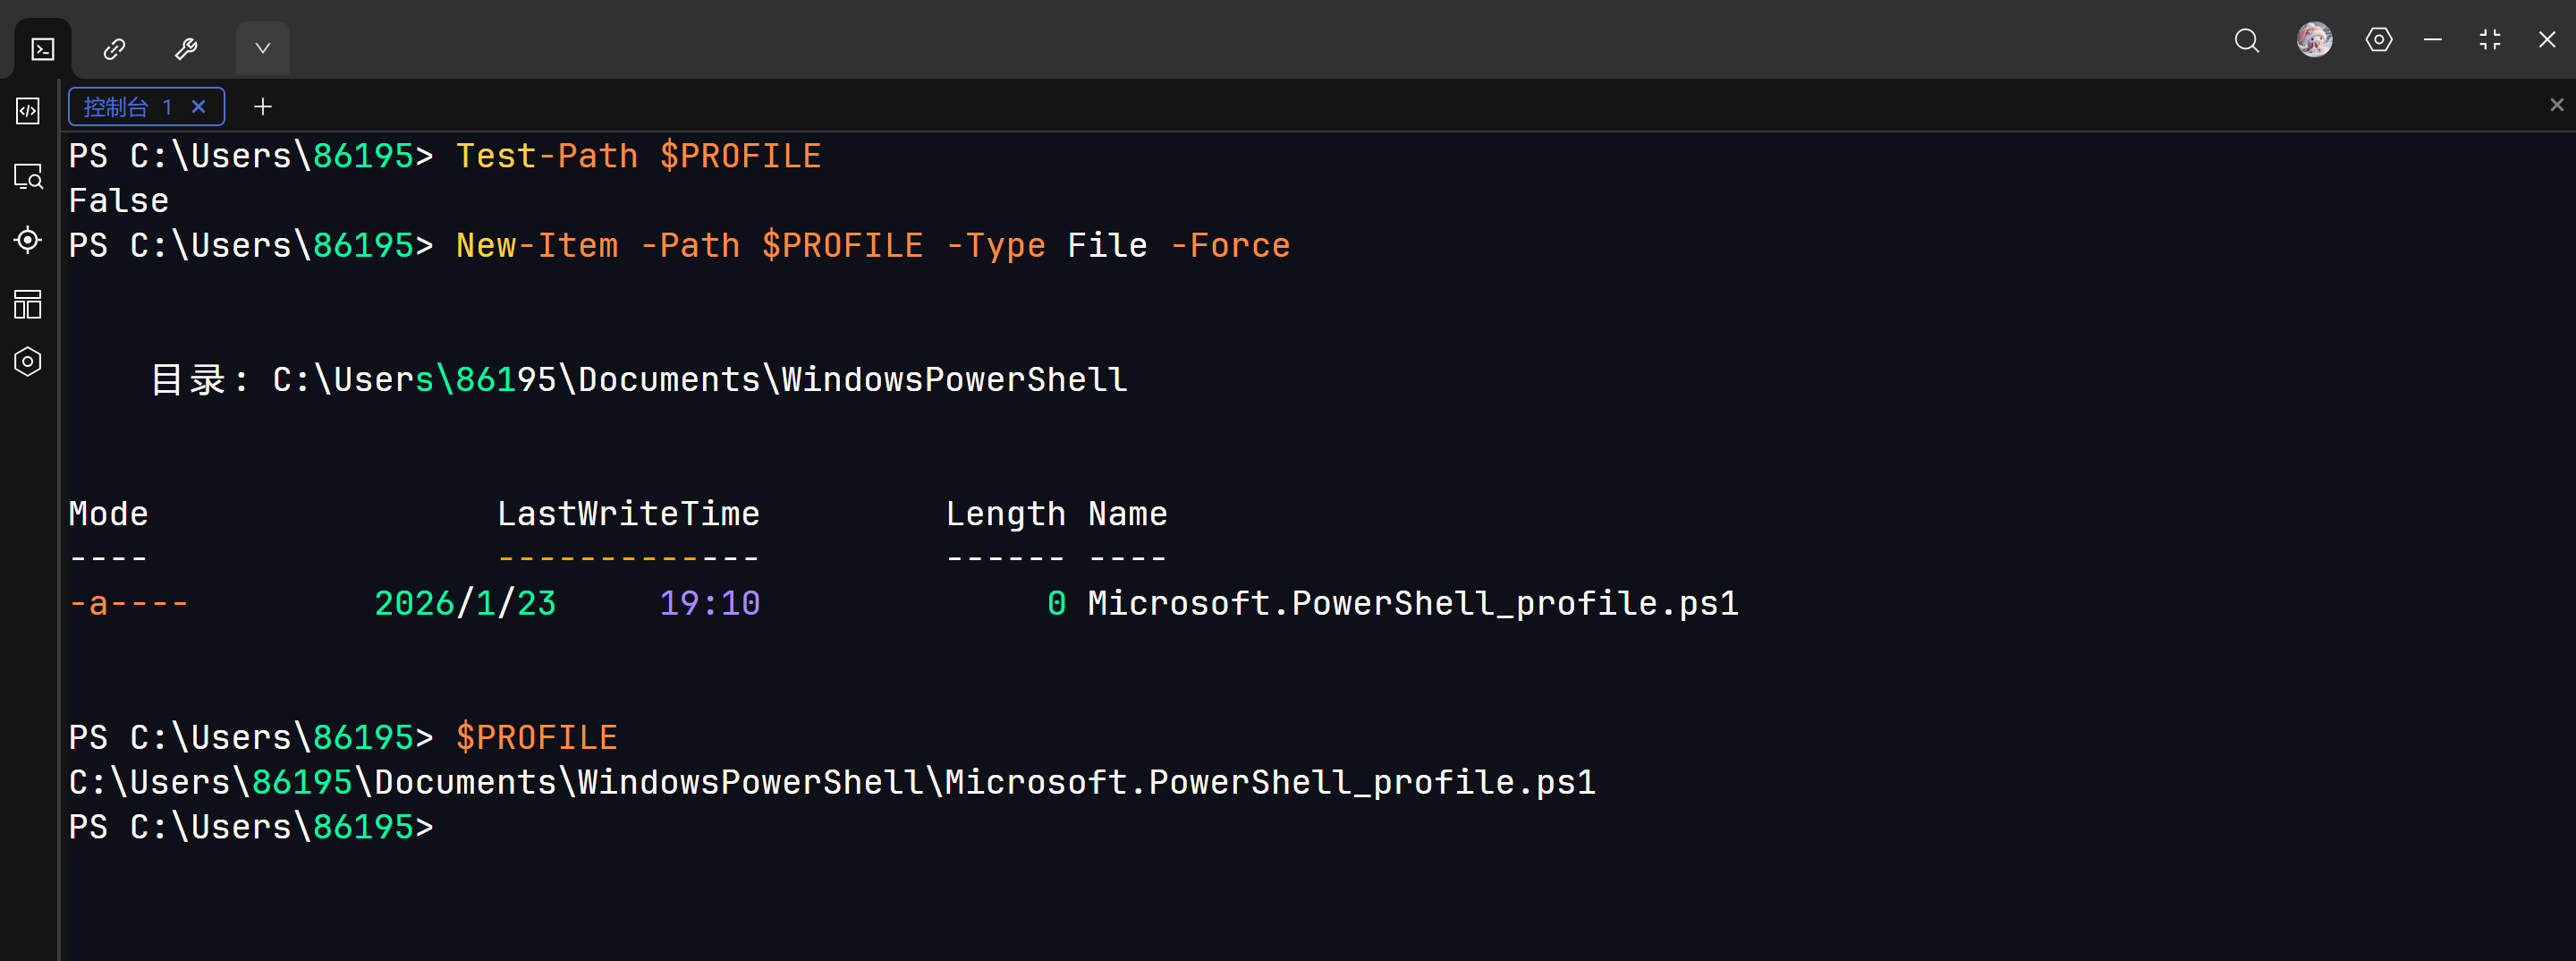Open the user avatar profile
2576x961 pixels.
[2313, 39]
